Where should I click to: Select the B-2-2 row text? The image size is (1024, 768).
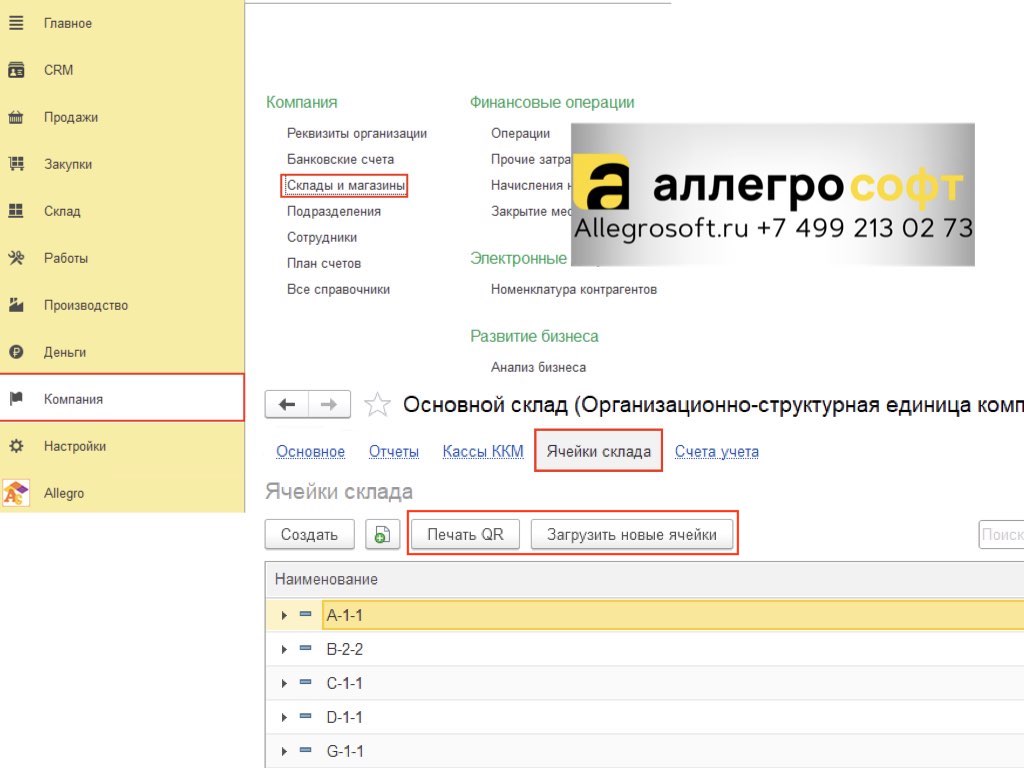click(x=344, y=649)
